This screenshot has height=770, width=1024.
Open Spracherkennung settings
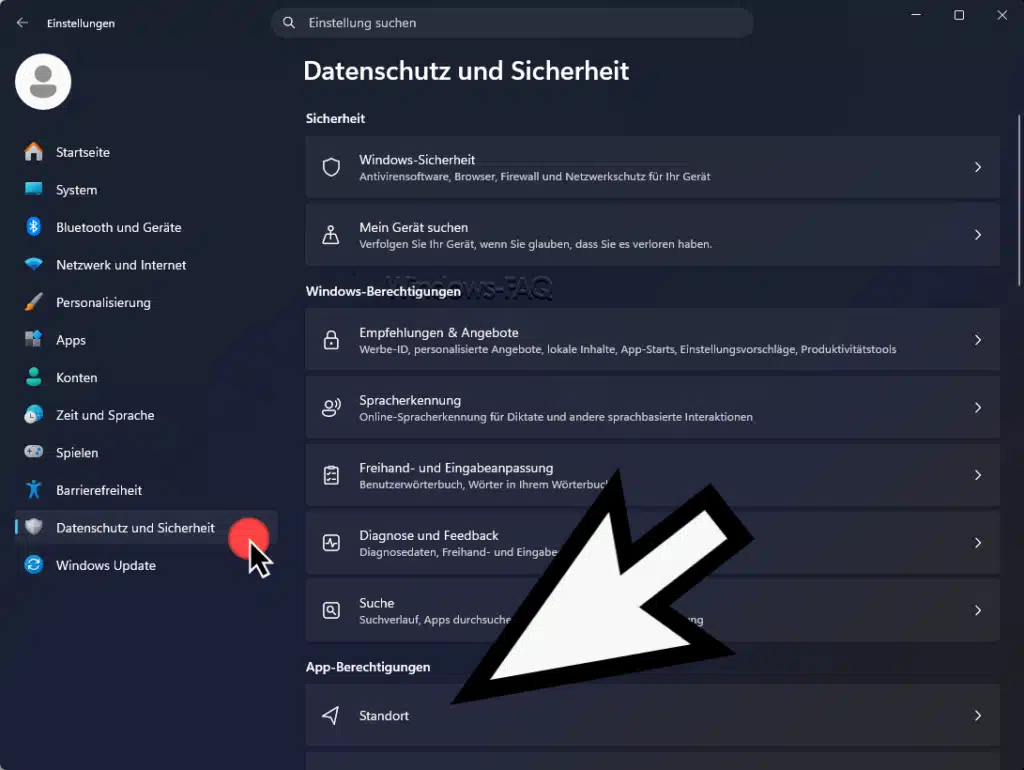click(652, 408)
